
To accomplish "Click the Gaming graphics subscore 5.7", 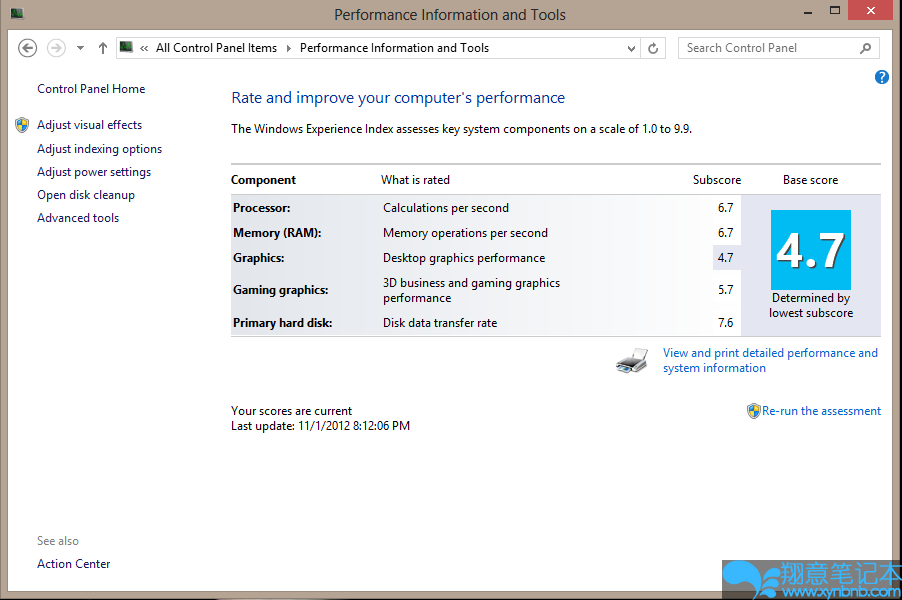I will 725,290.
